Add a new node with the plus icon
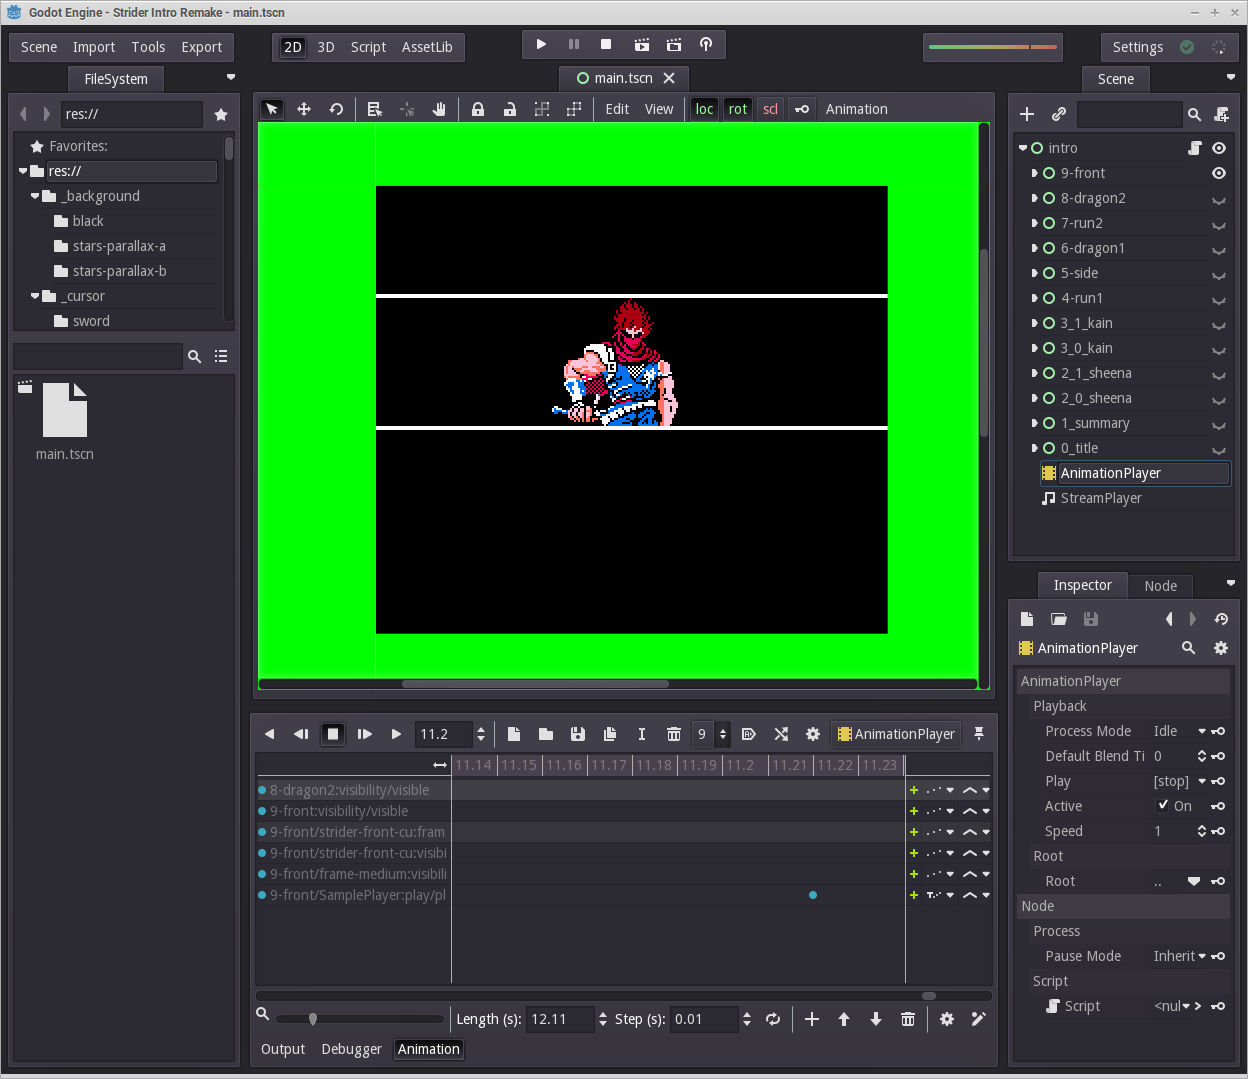 tap(1027, 114)
